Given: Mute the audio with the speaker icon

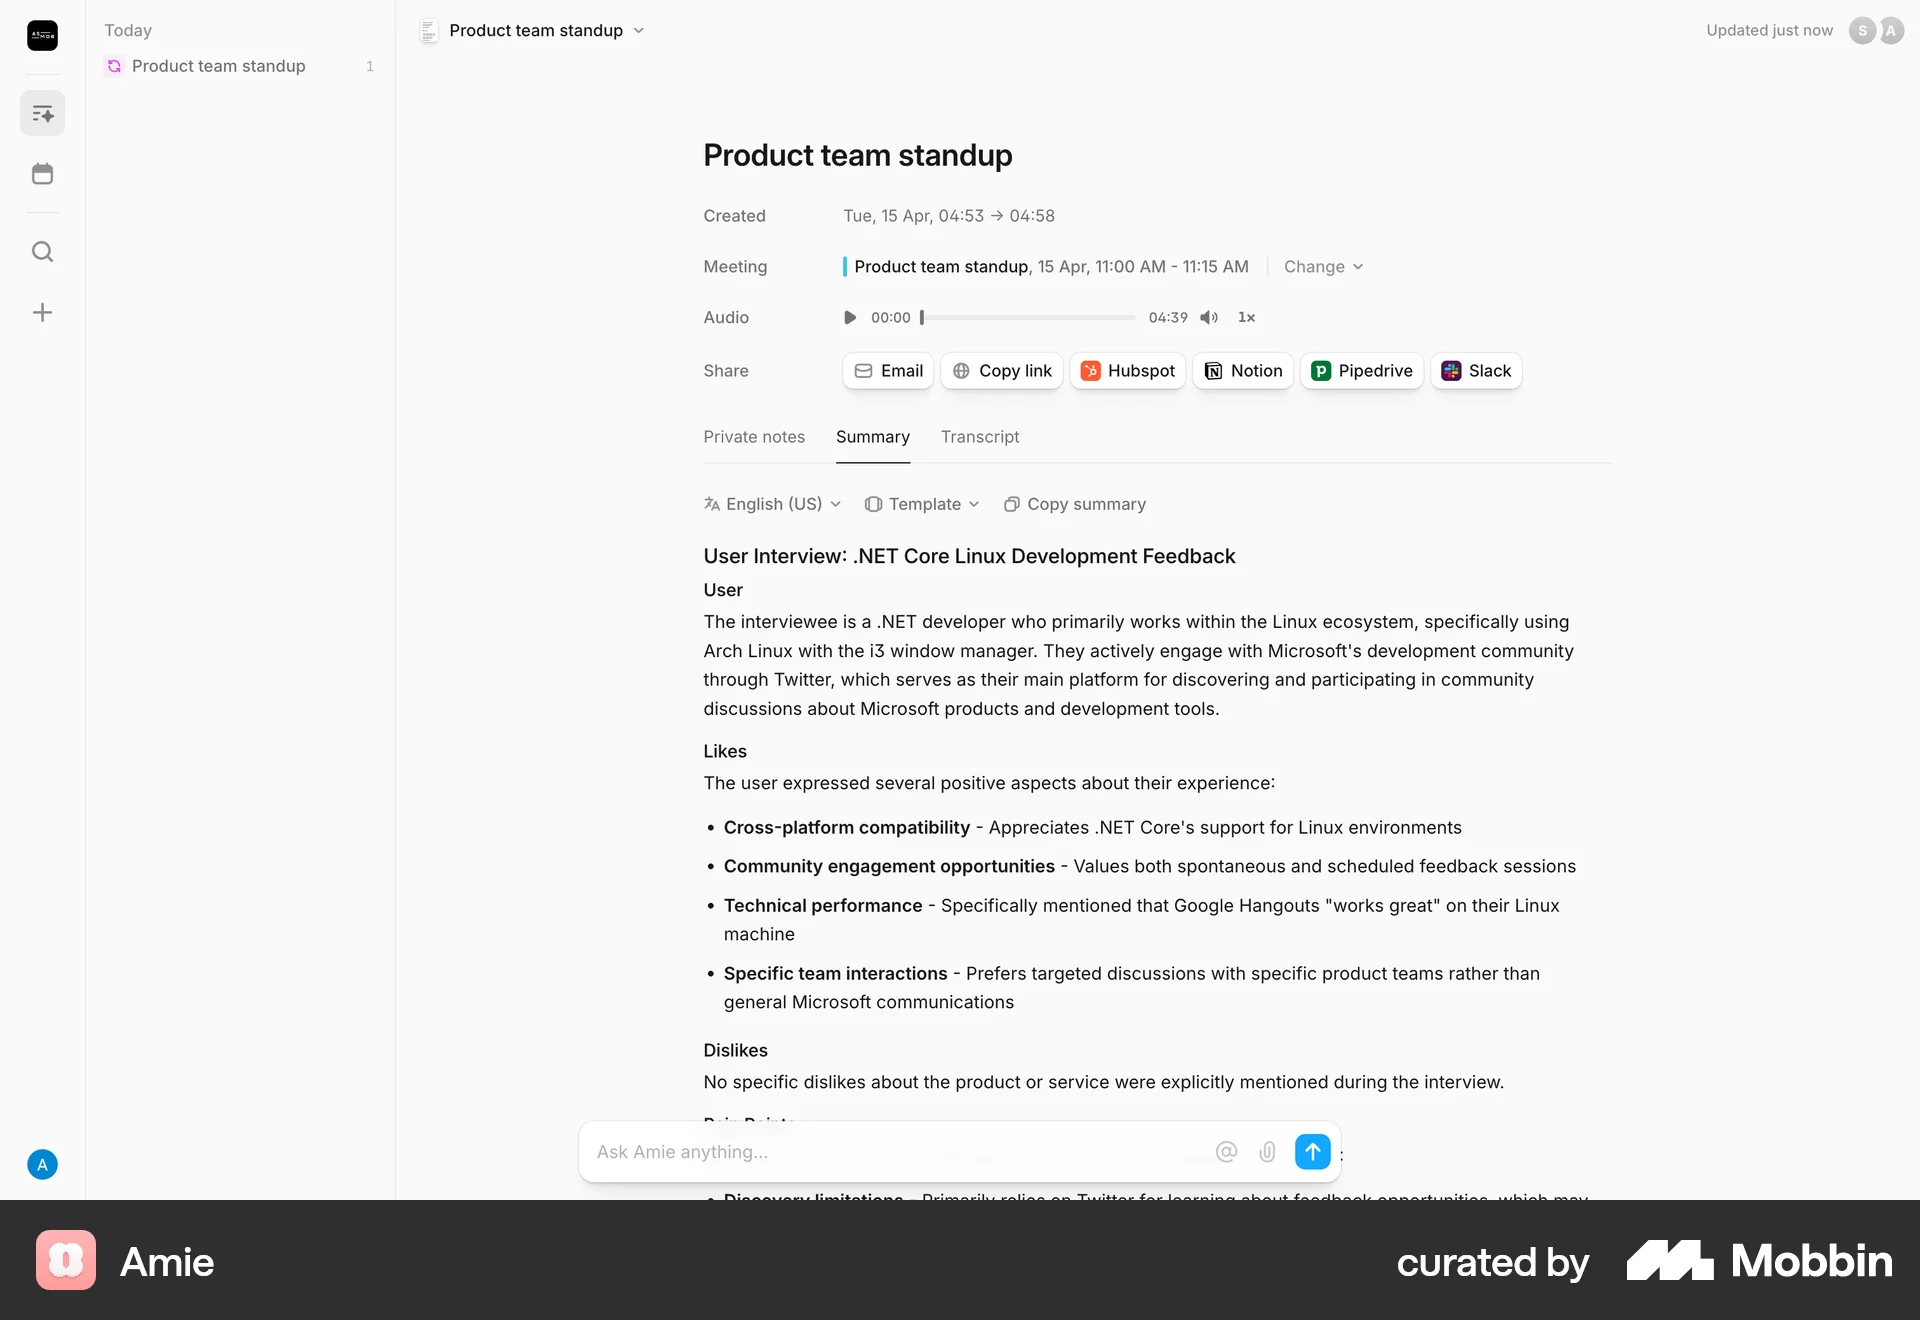Looking at the screenshot, I should 1209,318.
